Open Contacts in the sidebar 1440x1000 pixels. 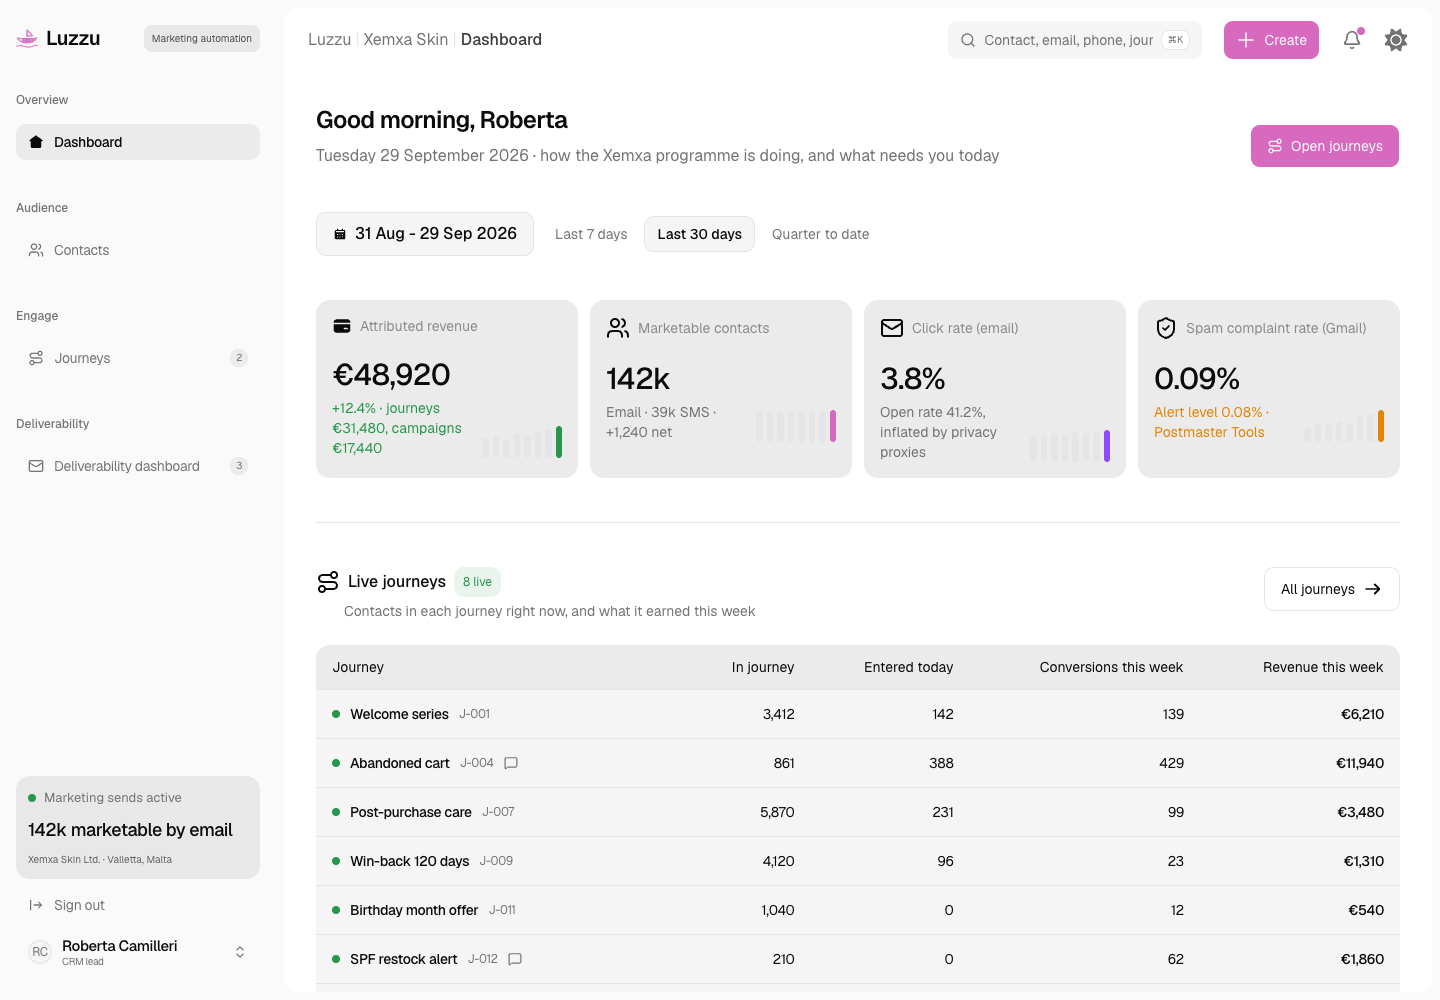click(138, 250)
